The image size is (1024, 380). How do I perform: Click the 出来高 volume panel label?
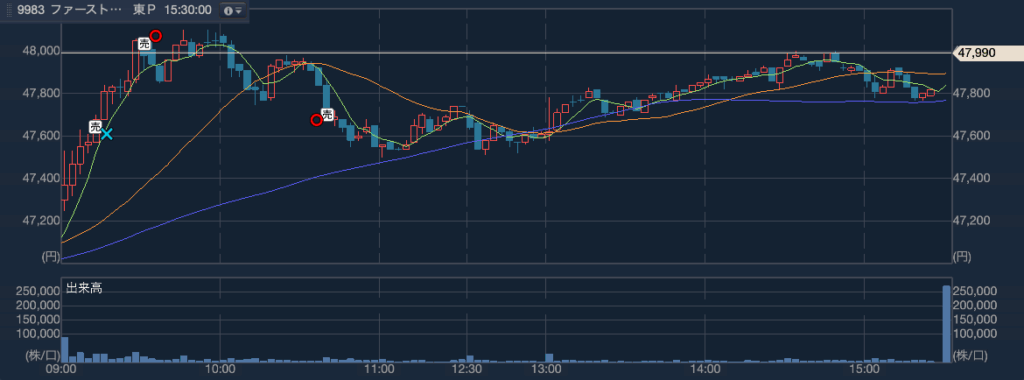click(x=83, y=288)
